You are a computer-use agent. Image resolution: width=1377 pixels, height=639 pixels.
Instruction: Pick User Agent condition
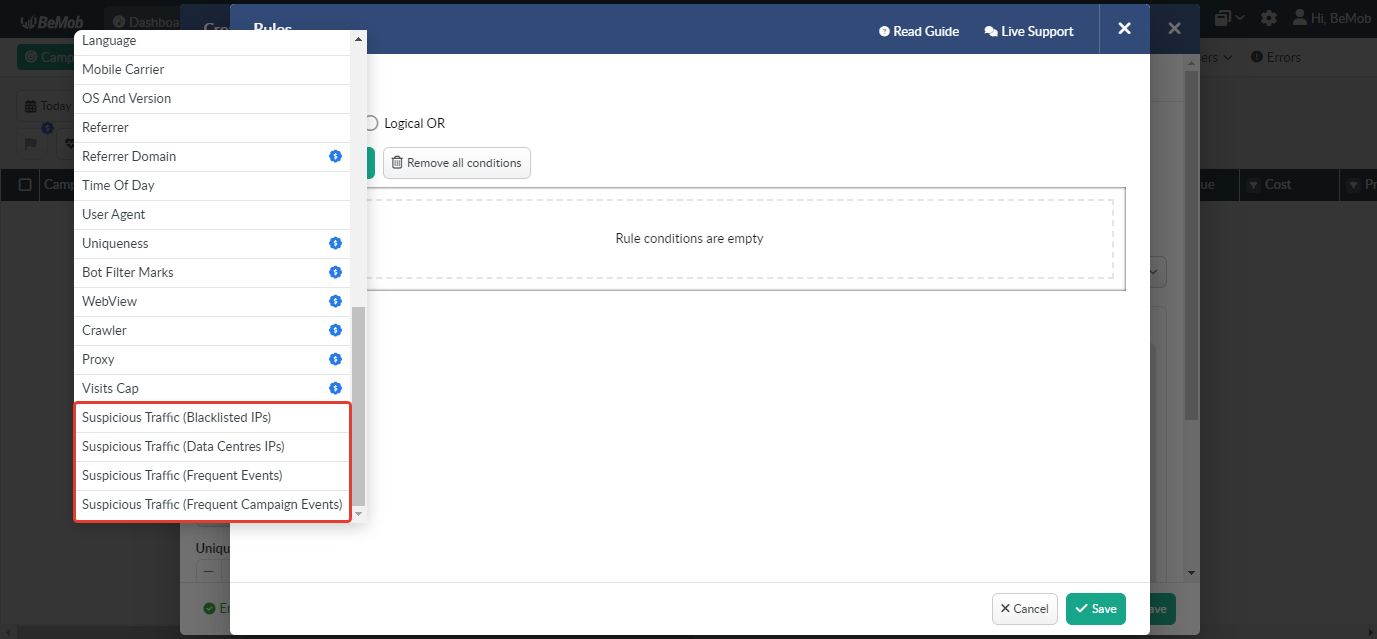point(212,215)
